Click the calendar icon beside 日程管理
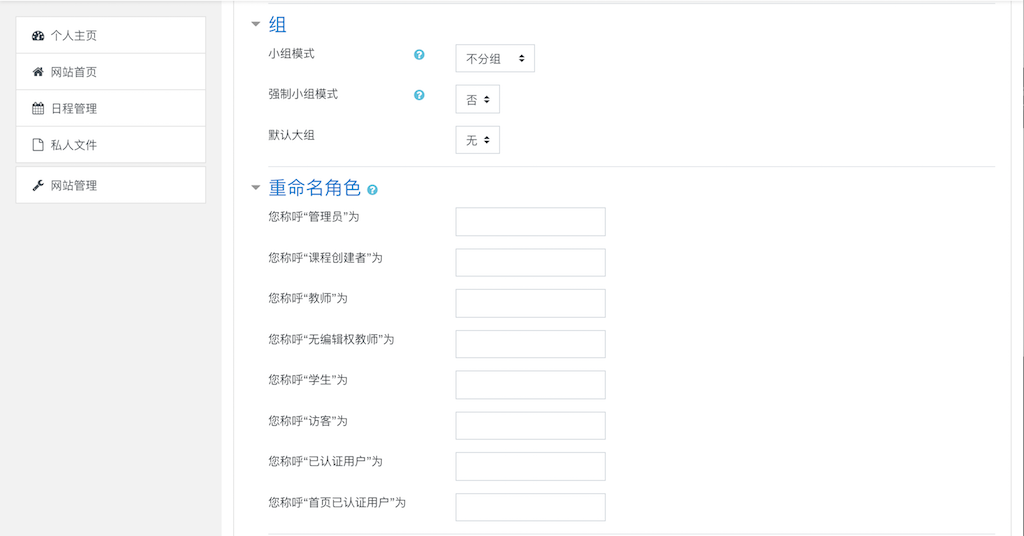 point(38,108)
